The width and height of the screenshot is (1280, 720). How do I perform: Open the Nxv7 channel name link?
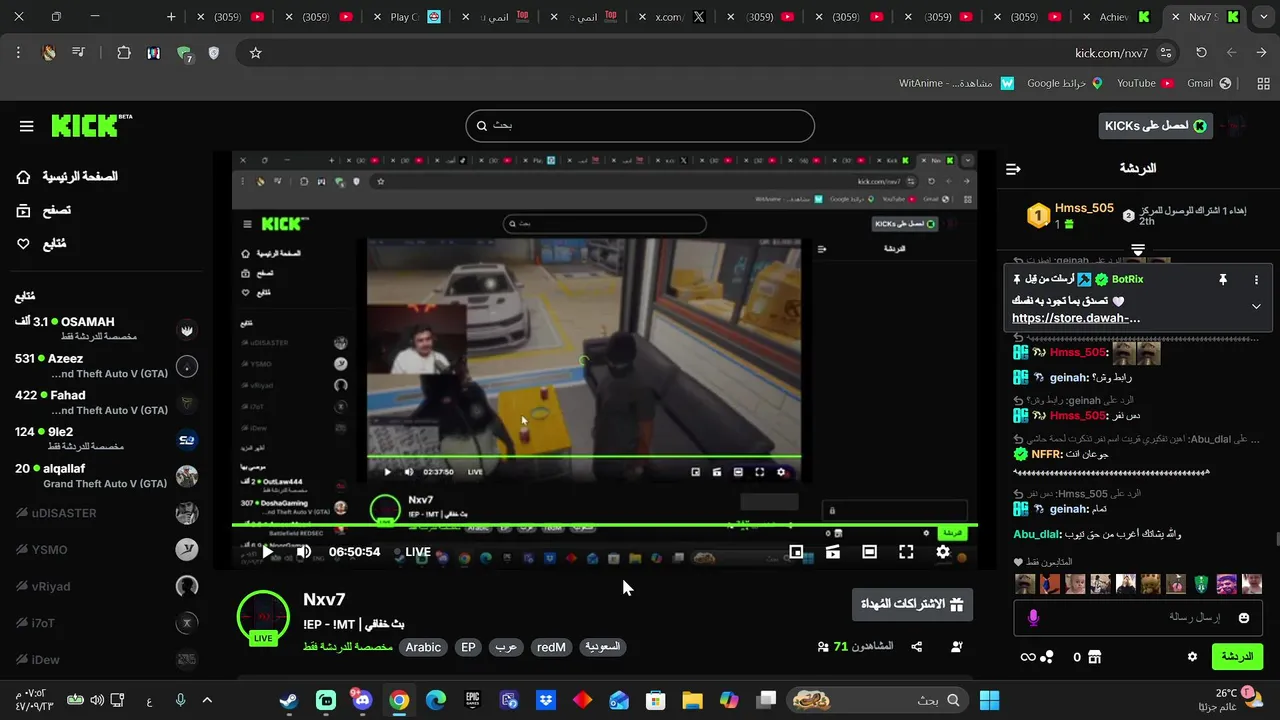[x=324, y=600]
